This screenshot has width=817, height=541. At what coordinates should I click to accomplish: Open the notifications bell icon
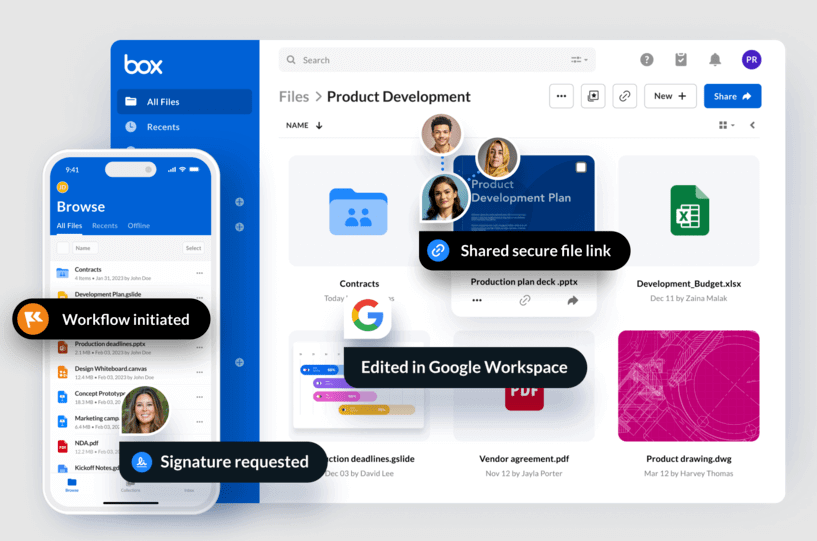(x=715, y=60)
